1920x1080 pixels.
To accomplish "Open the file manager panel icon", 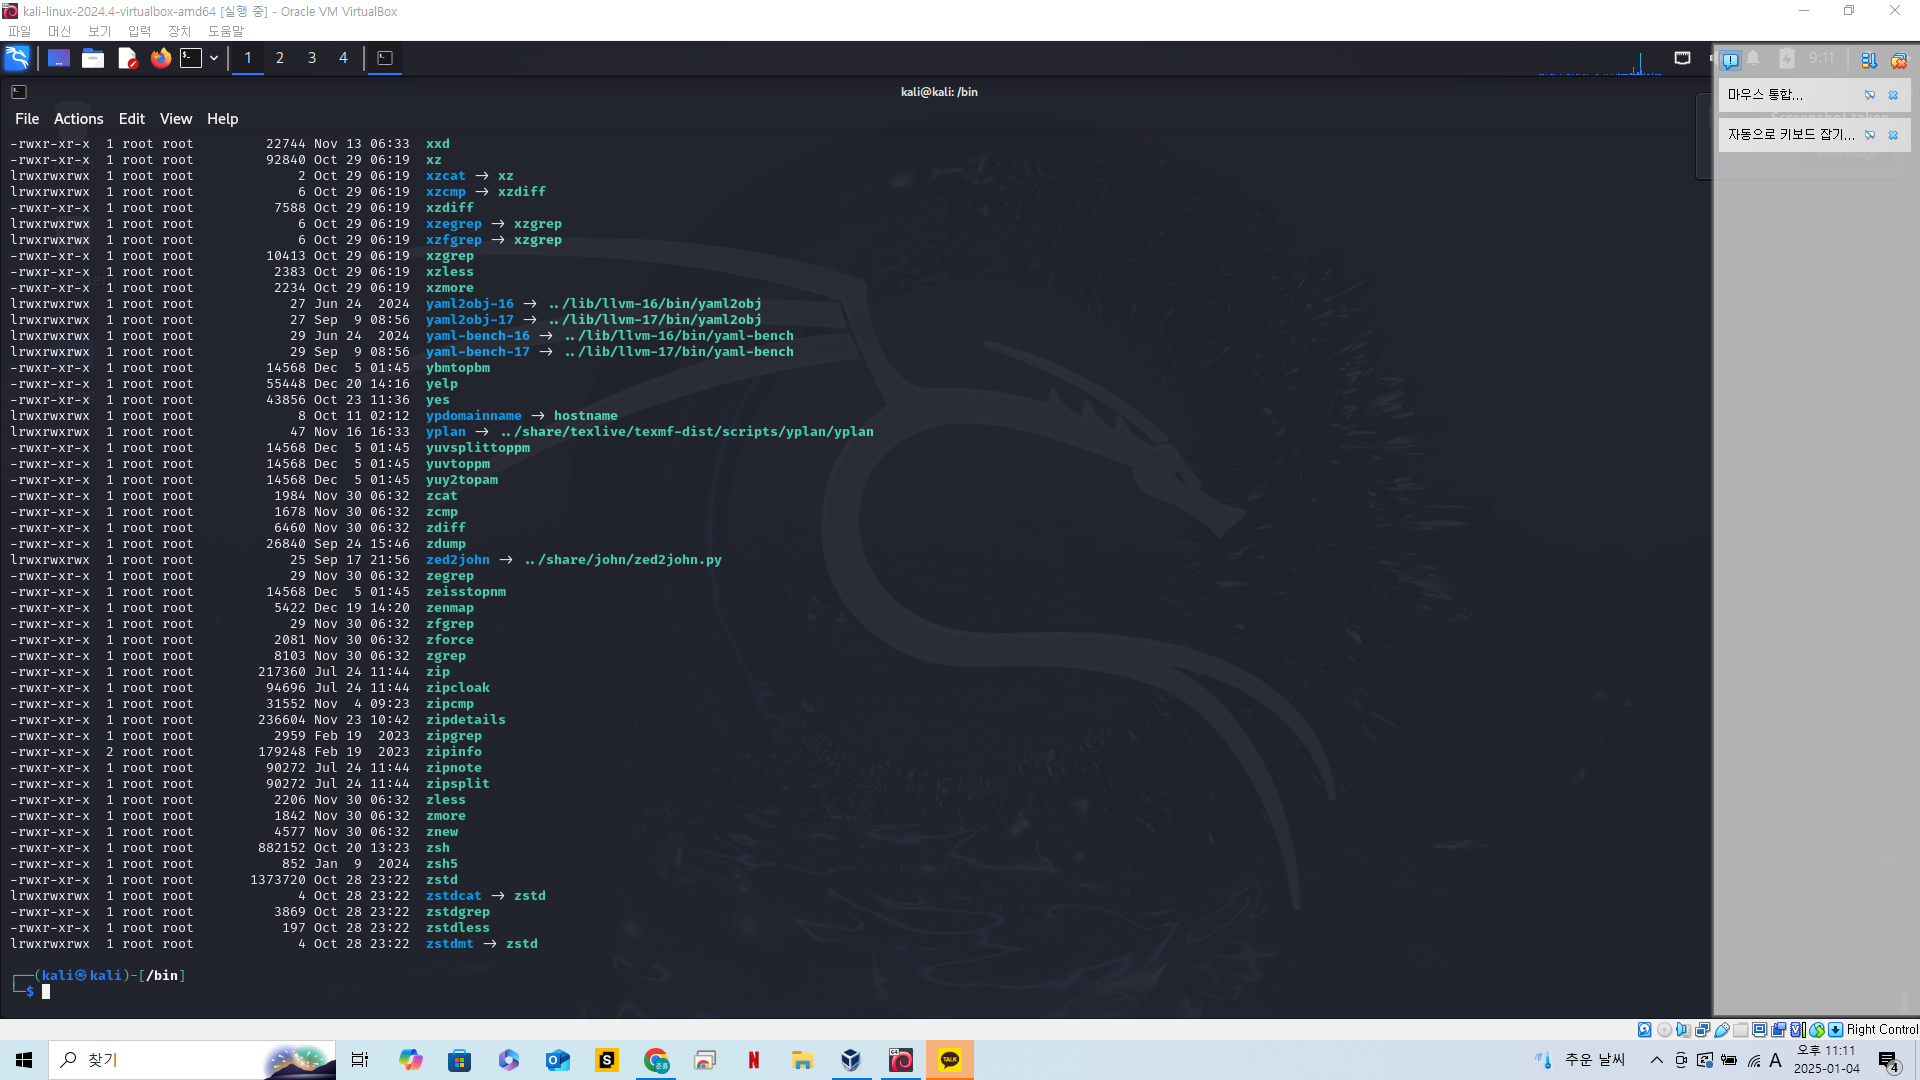I will click(x=93, y=58).
